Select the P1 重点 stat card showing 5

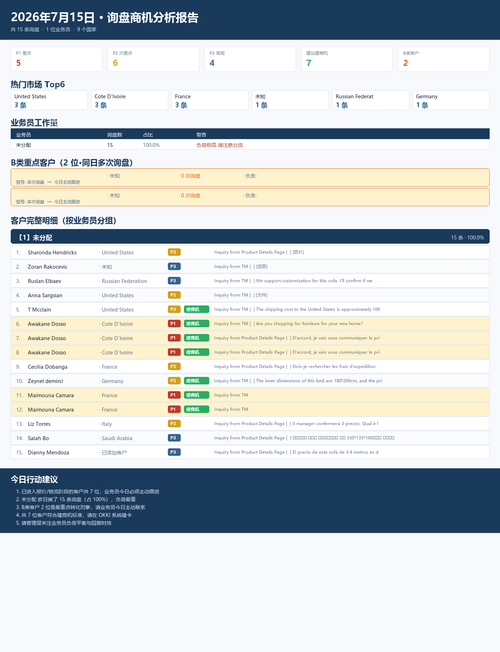(x=56, y=59)
